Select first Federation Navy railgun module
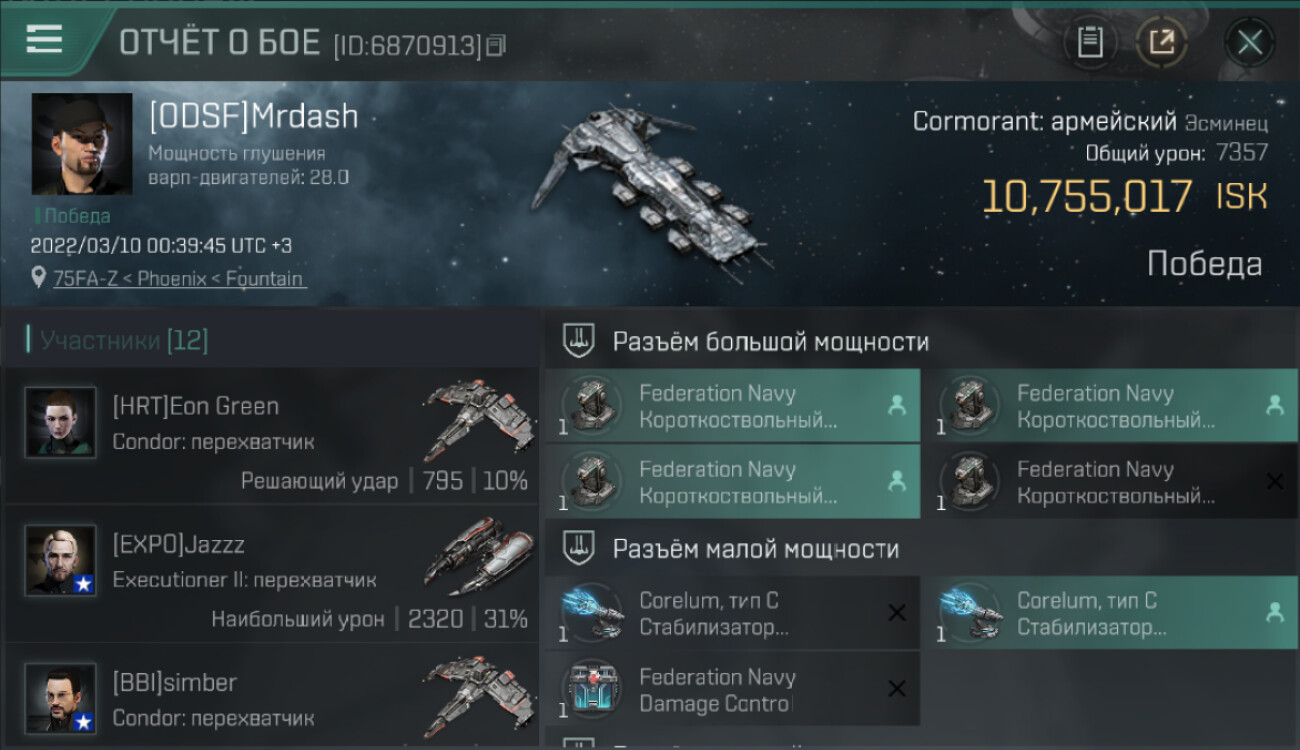Image resolution: width=1300 pixels, height=750 pixels. click(x=732, y=405)
